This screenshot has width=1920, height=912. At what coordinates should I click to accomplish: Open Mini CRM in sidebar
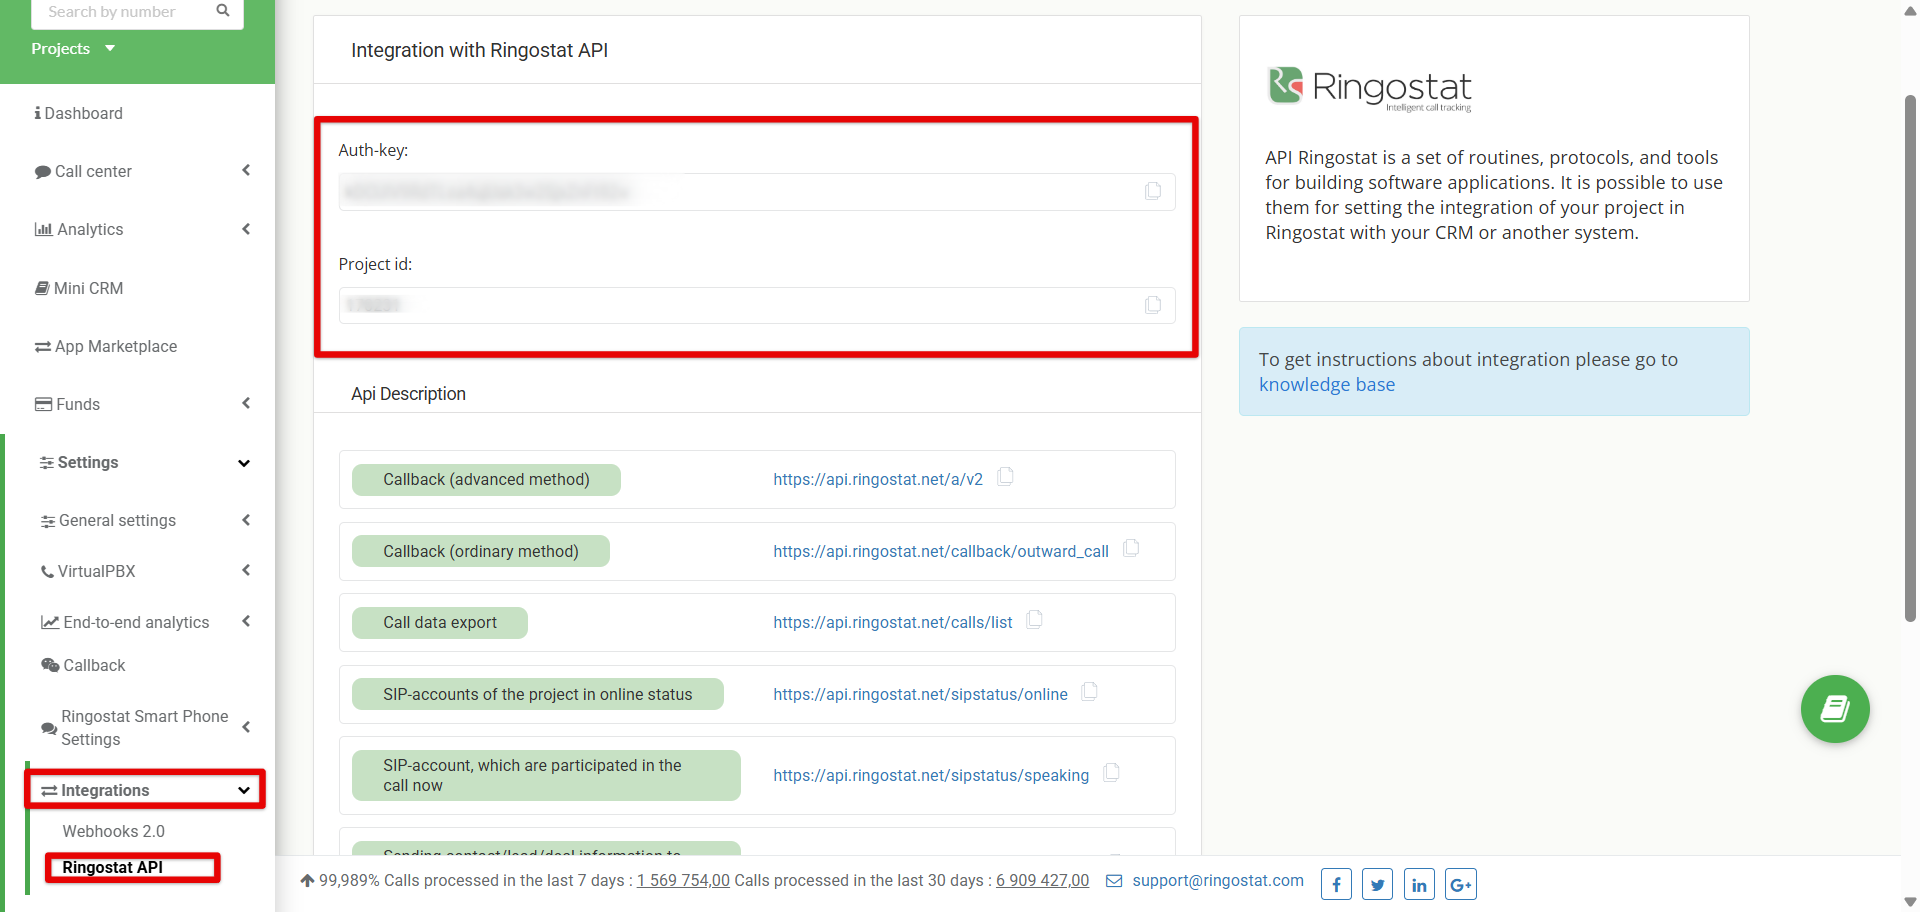pos(80,288)
